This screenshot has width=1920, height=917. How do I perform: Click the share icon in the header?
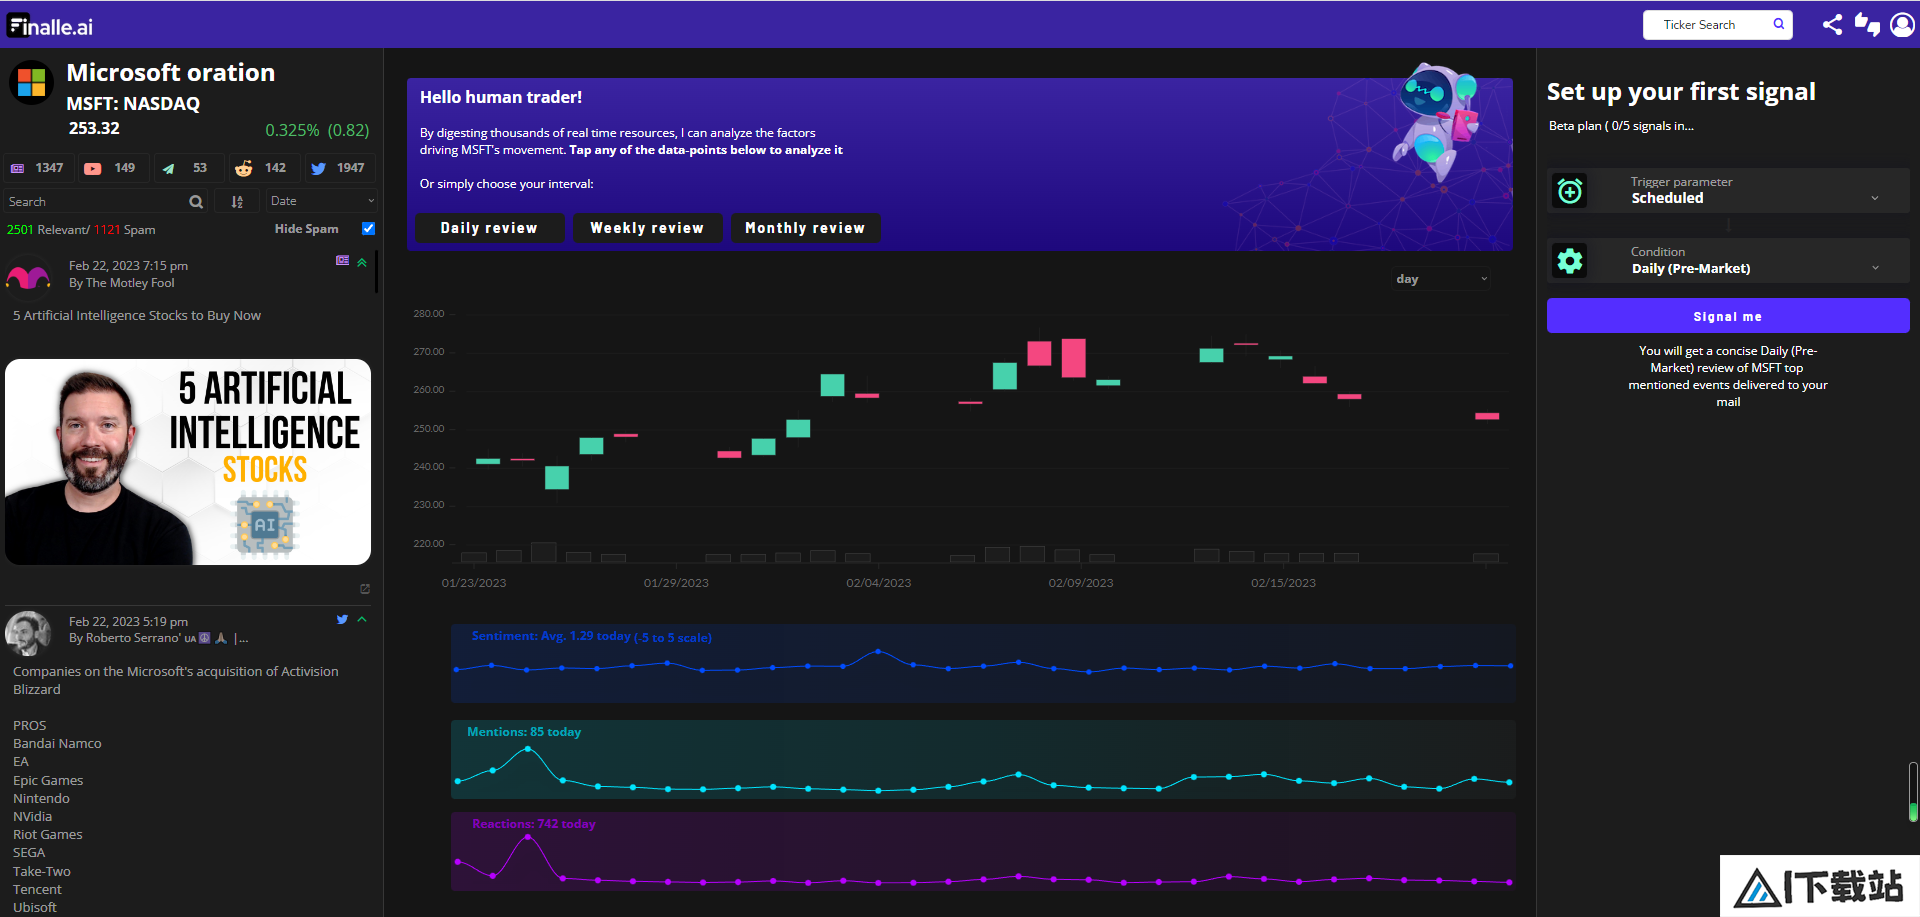[1832, 24]
